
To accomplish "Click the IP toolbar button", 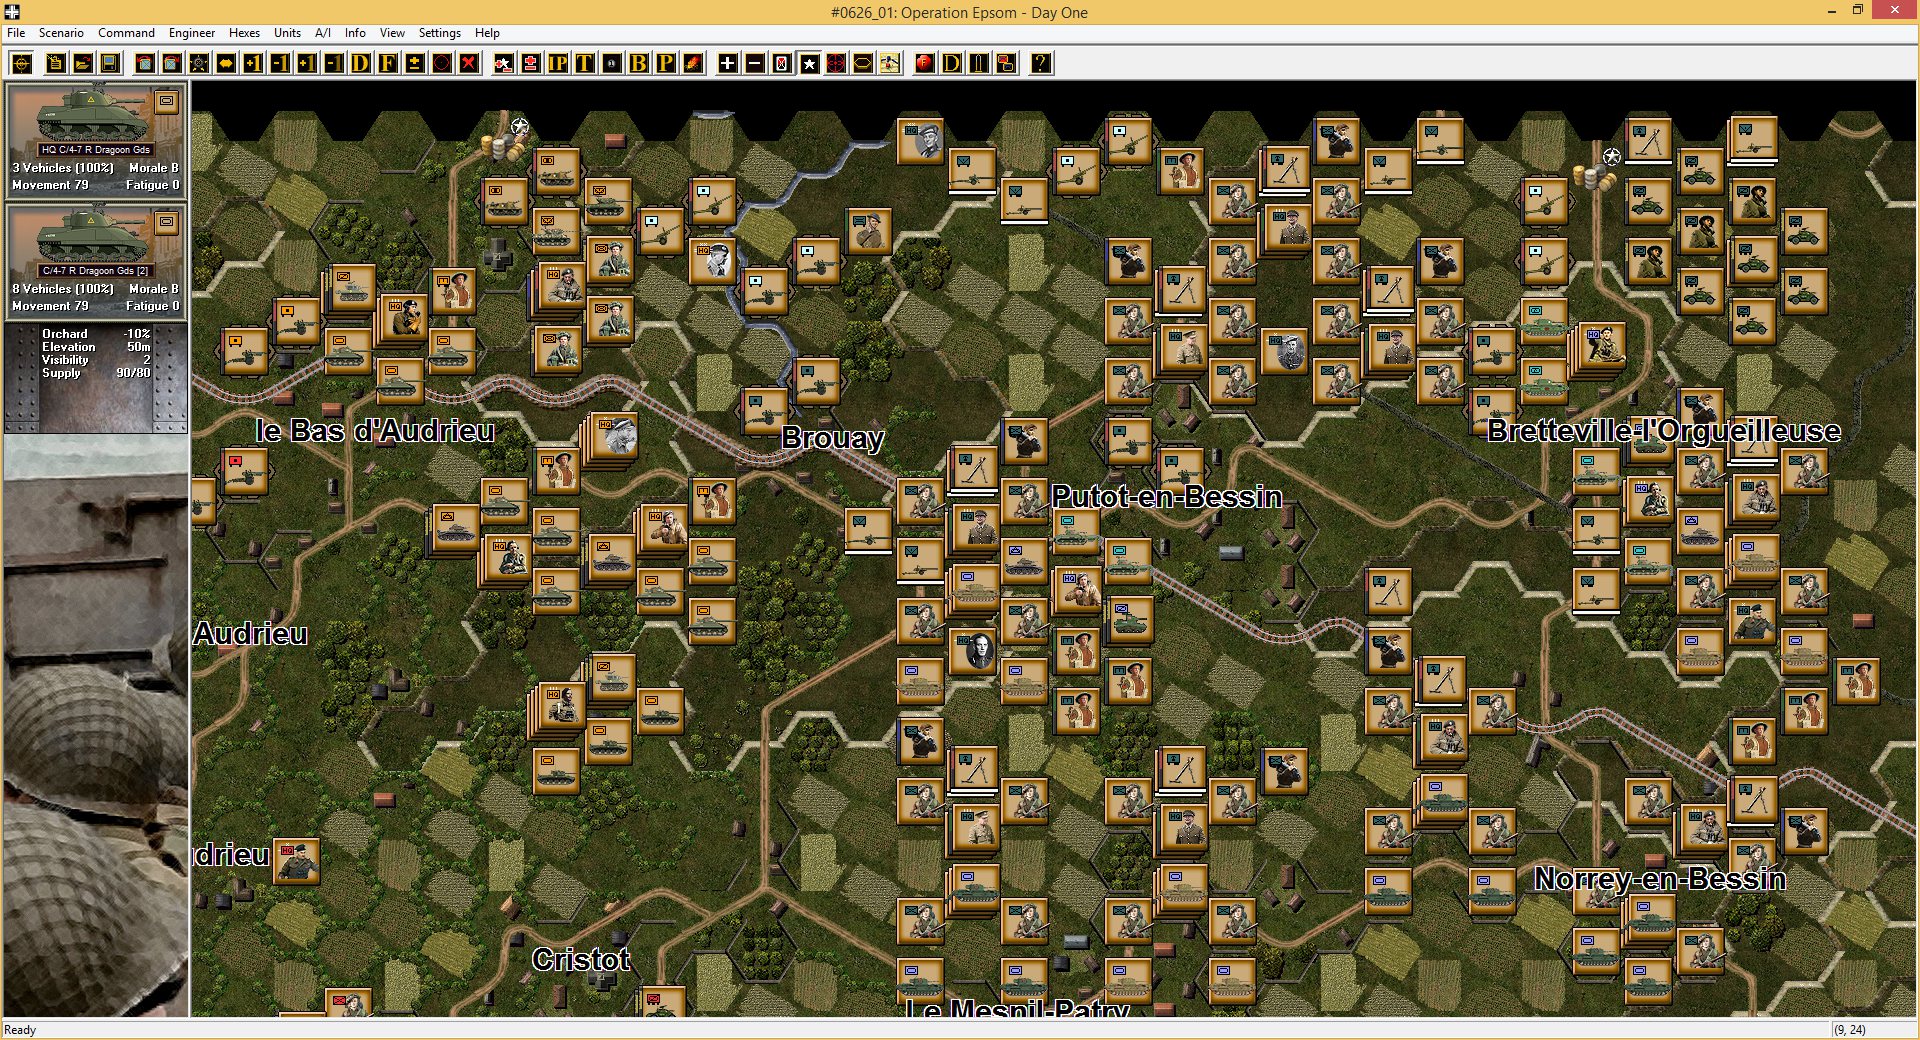I will point(558,64).
